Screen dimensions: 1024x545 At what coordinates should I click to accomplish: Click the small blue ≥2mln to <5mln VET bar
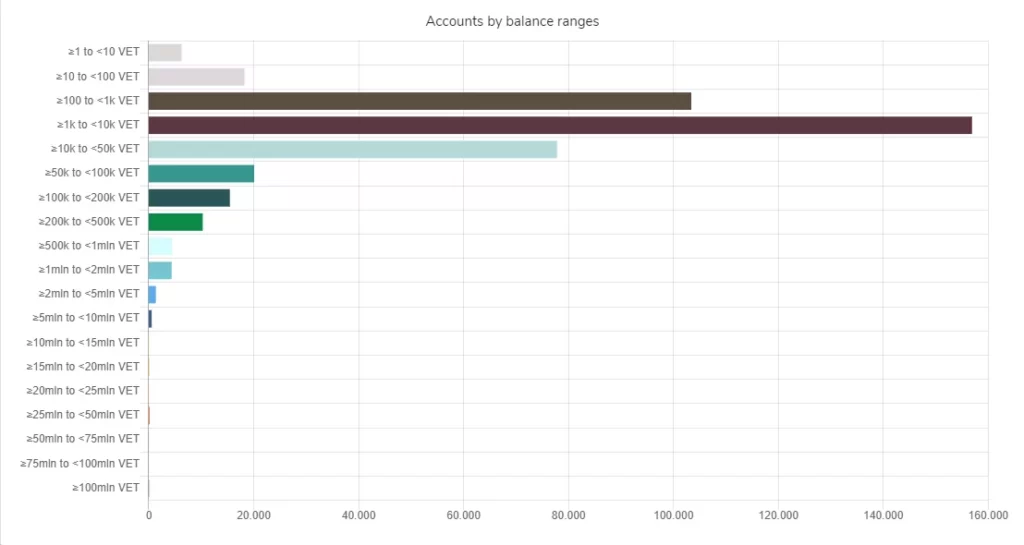click(152, 294)
